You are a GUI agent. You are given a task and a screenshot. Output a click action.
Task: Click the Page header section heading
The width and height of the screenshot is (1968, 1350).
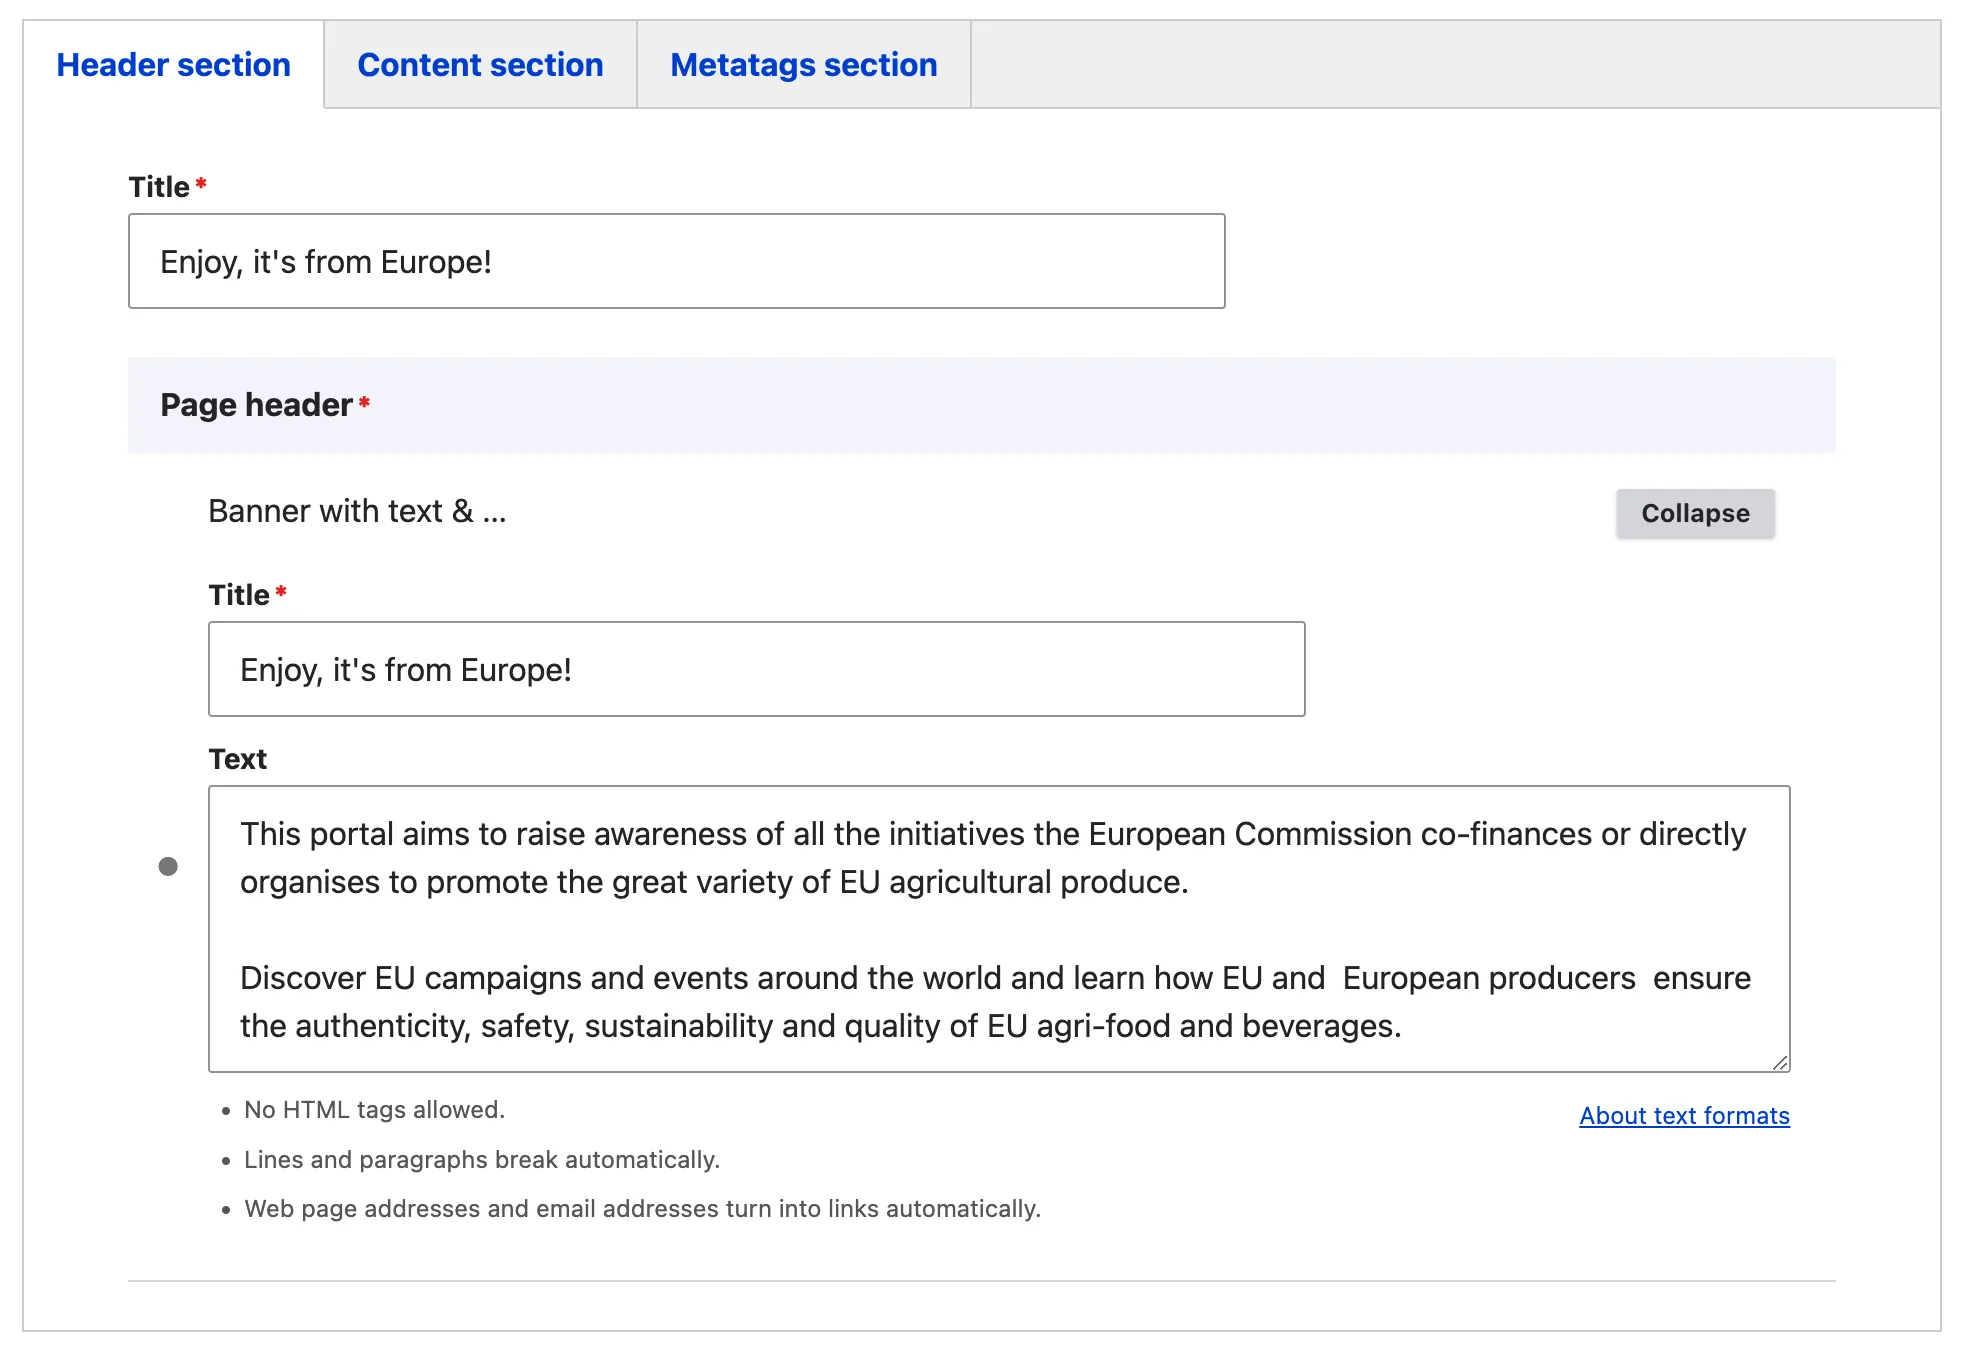click(x=256, y=405)
